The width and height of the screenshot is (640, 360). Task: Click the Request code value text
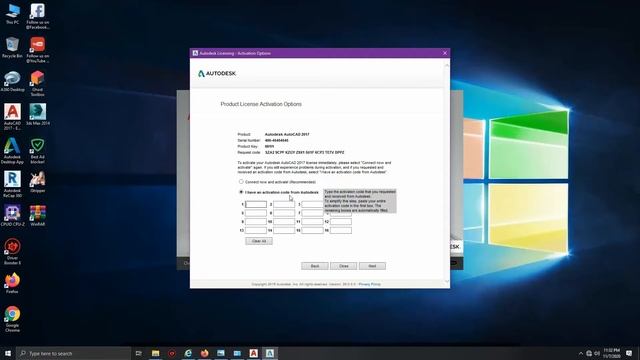pos(304,152)
